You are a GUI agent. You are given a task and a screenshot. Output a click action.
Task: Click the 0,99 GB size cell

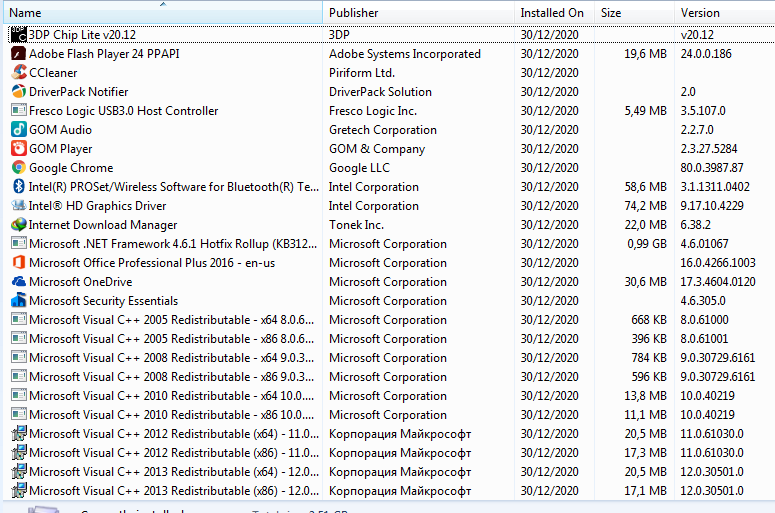[646, 244]
